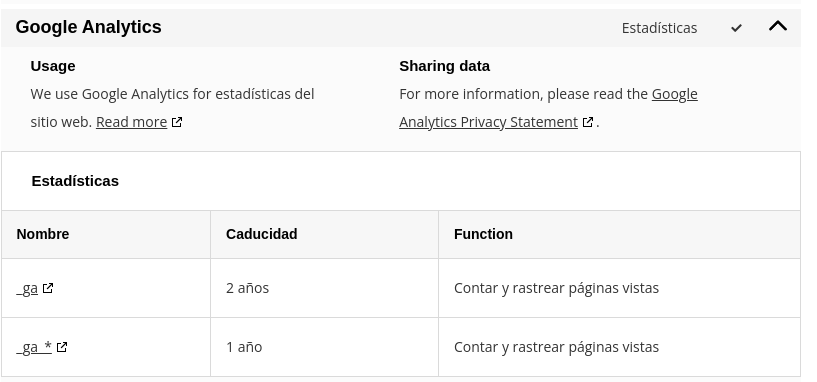Image resolution: width=817 pixels, height=382 pixels.
Task: Click the checkmark icon beside Estadísticas
Action: click(736, 28)
